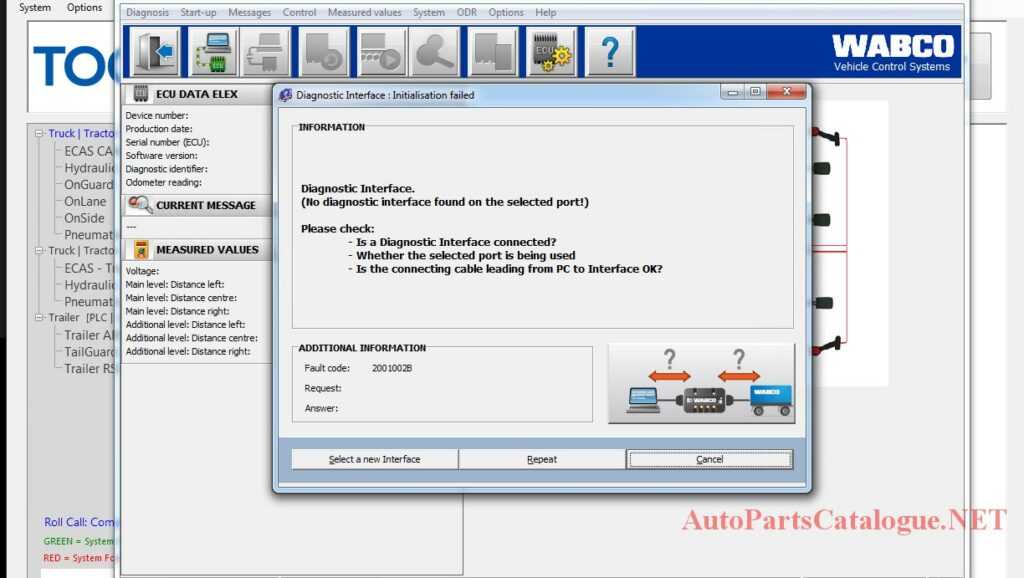Viewport: 1024px width, 578px height.
Task: Collapse the first Truck | Tractor tree node
Action: tap(40, 133)
